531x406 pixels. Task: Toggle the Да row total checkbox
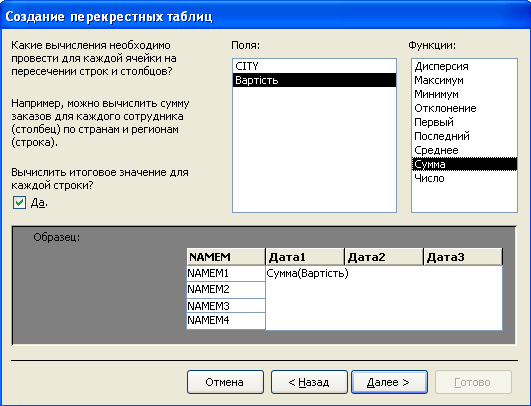(x=19, y=203)
